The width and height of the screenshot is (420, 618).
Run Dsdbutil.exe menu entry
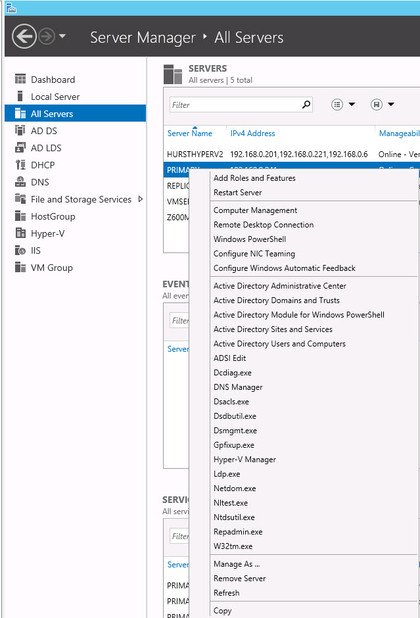pos(235,416)
